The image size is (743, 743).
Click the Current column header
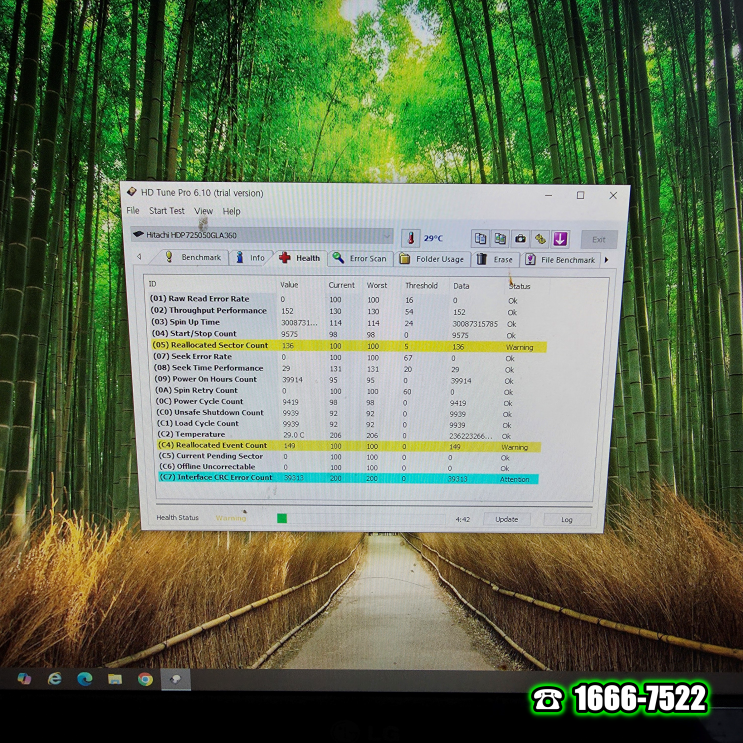tap(343, 285)
